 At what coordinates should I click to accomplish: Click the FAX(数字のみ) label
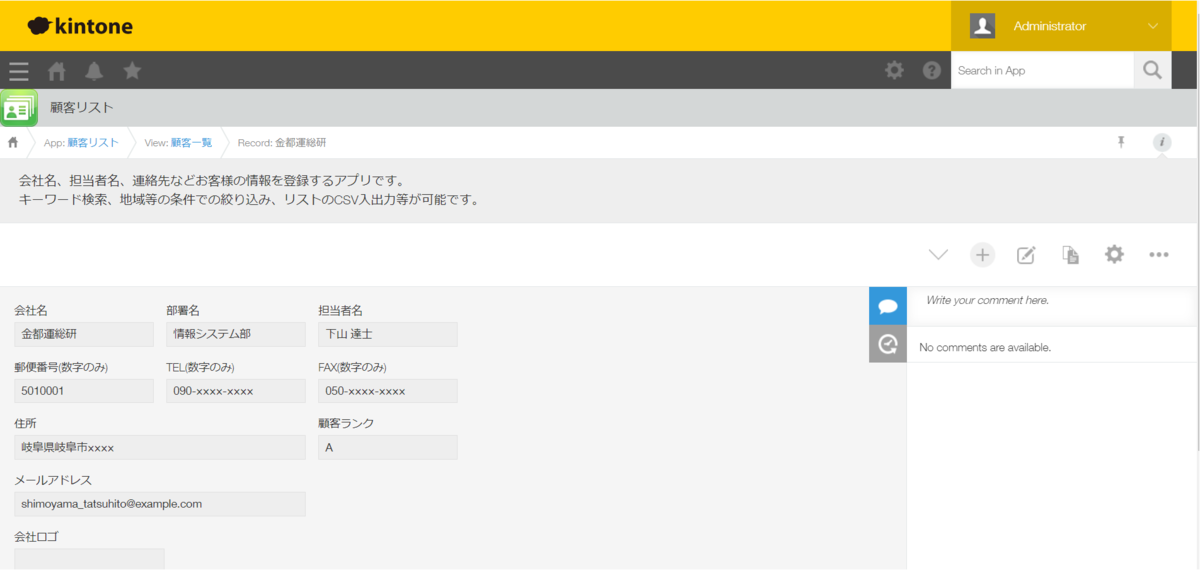[352, 367]
